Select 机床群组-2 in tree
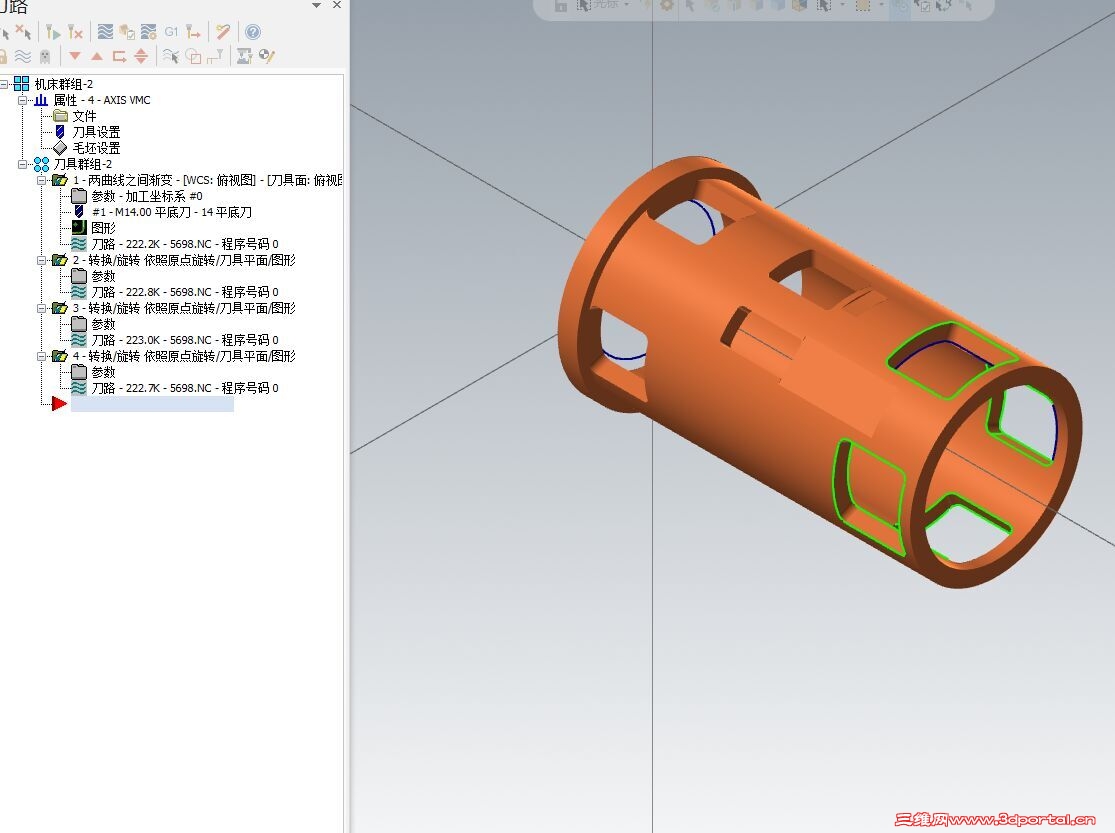This screenshot has height=833, width=1115. (x=64, y=84)
